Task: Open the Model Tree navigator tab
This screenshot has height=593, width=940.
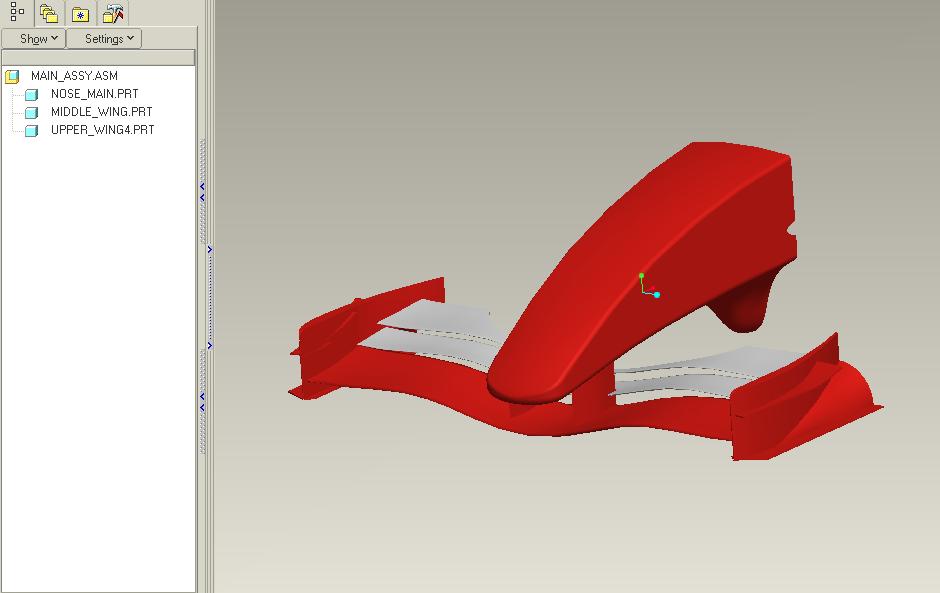Action: click(17, 12)
